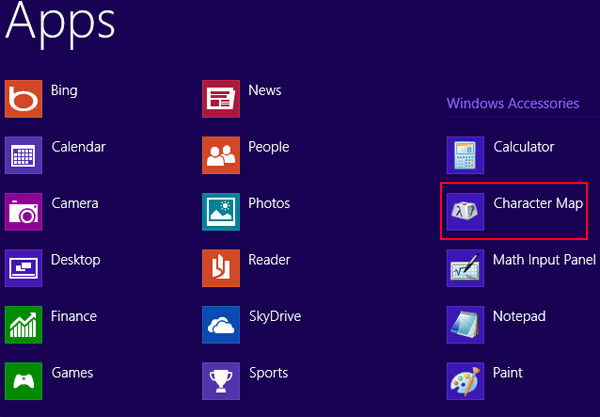
Task: Click the Camera label text
Action: pyautogui.click(x=75, y=203)
